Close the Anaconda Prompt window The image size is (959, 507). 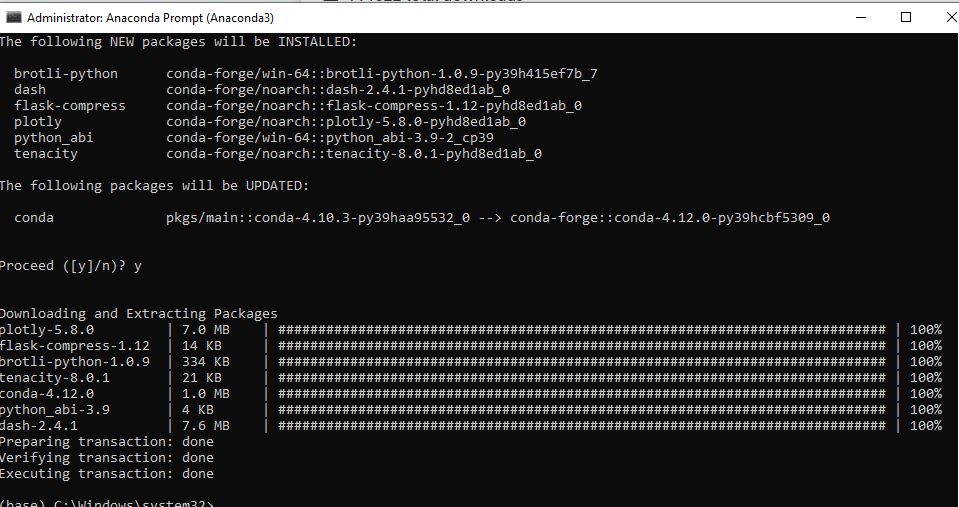[x=950, y=17]
